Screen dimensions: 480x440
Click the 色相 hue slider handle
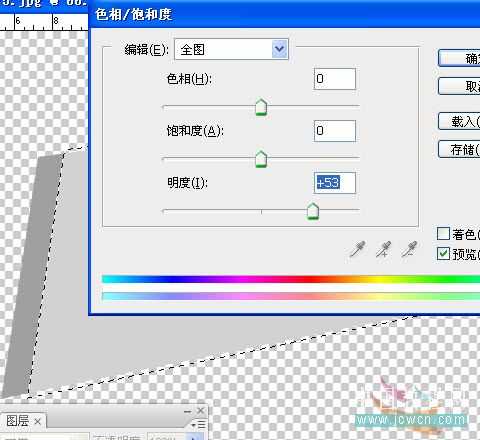coord(261,107)
